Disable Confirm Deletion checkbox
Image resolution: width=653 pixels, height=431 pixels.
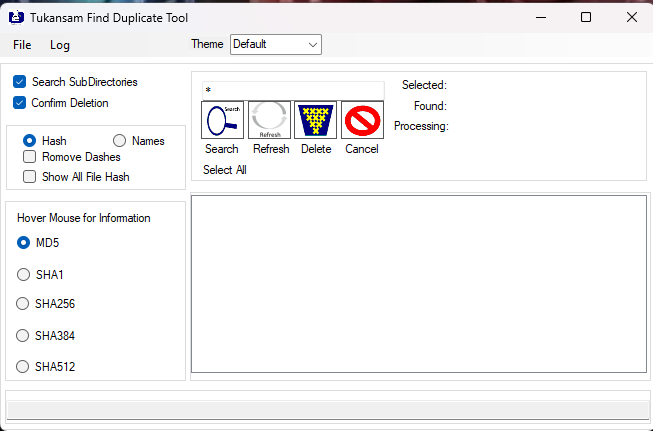click(20, 102)
